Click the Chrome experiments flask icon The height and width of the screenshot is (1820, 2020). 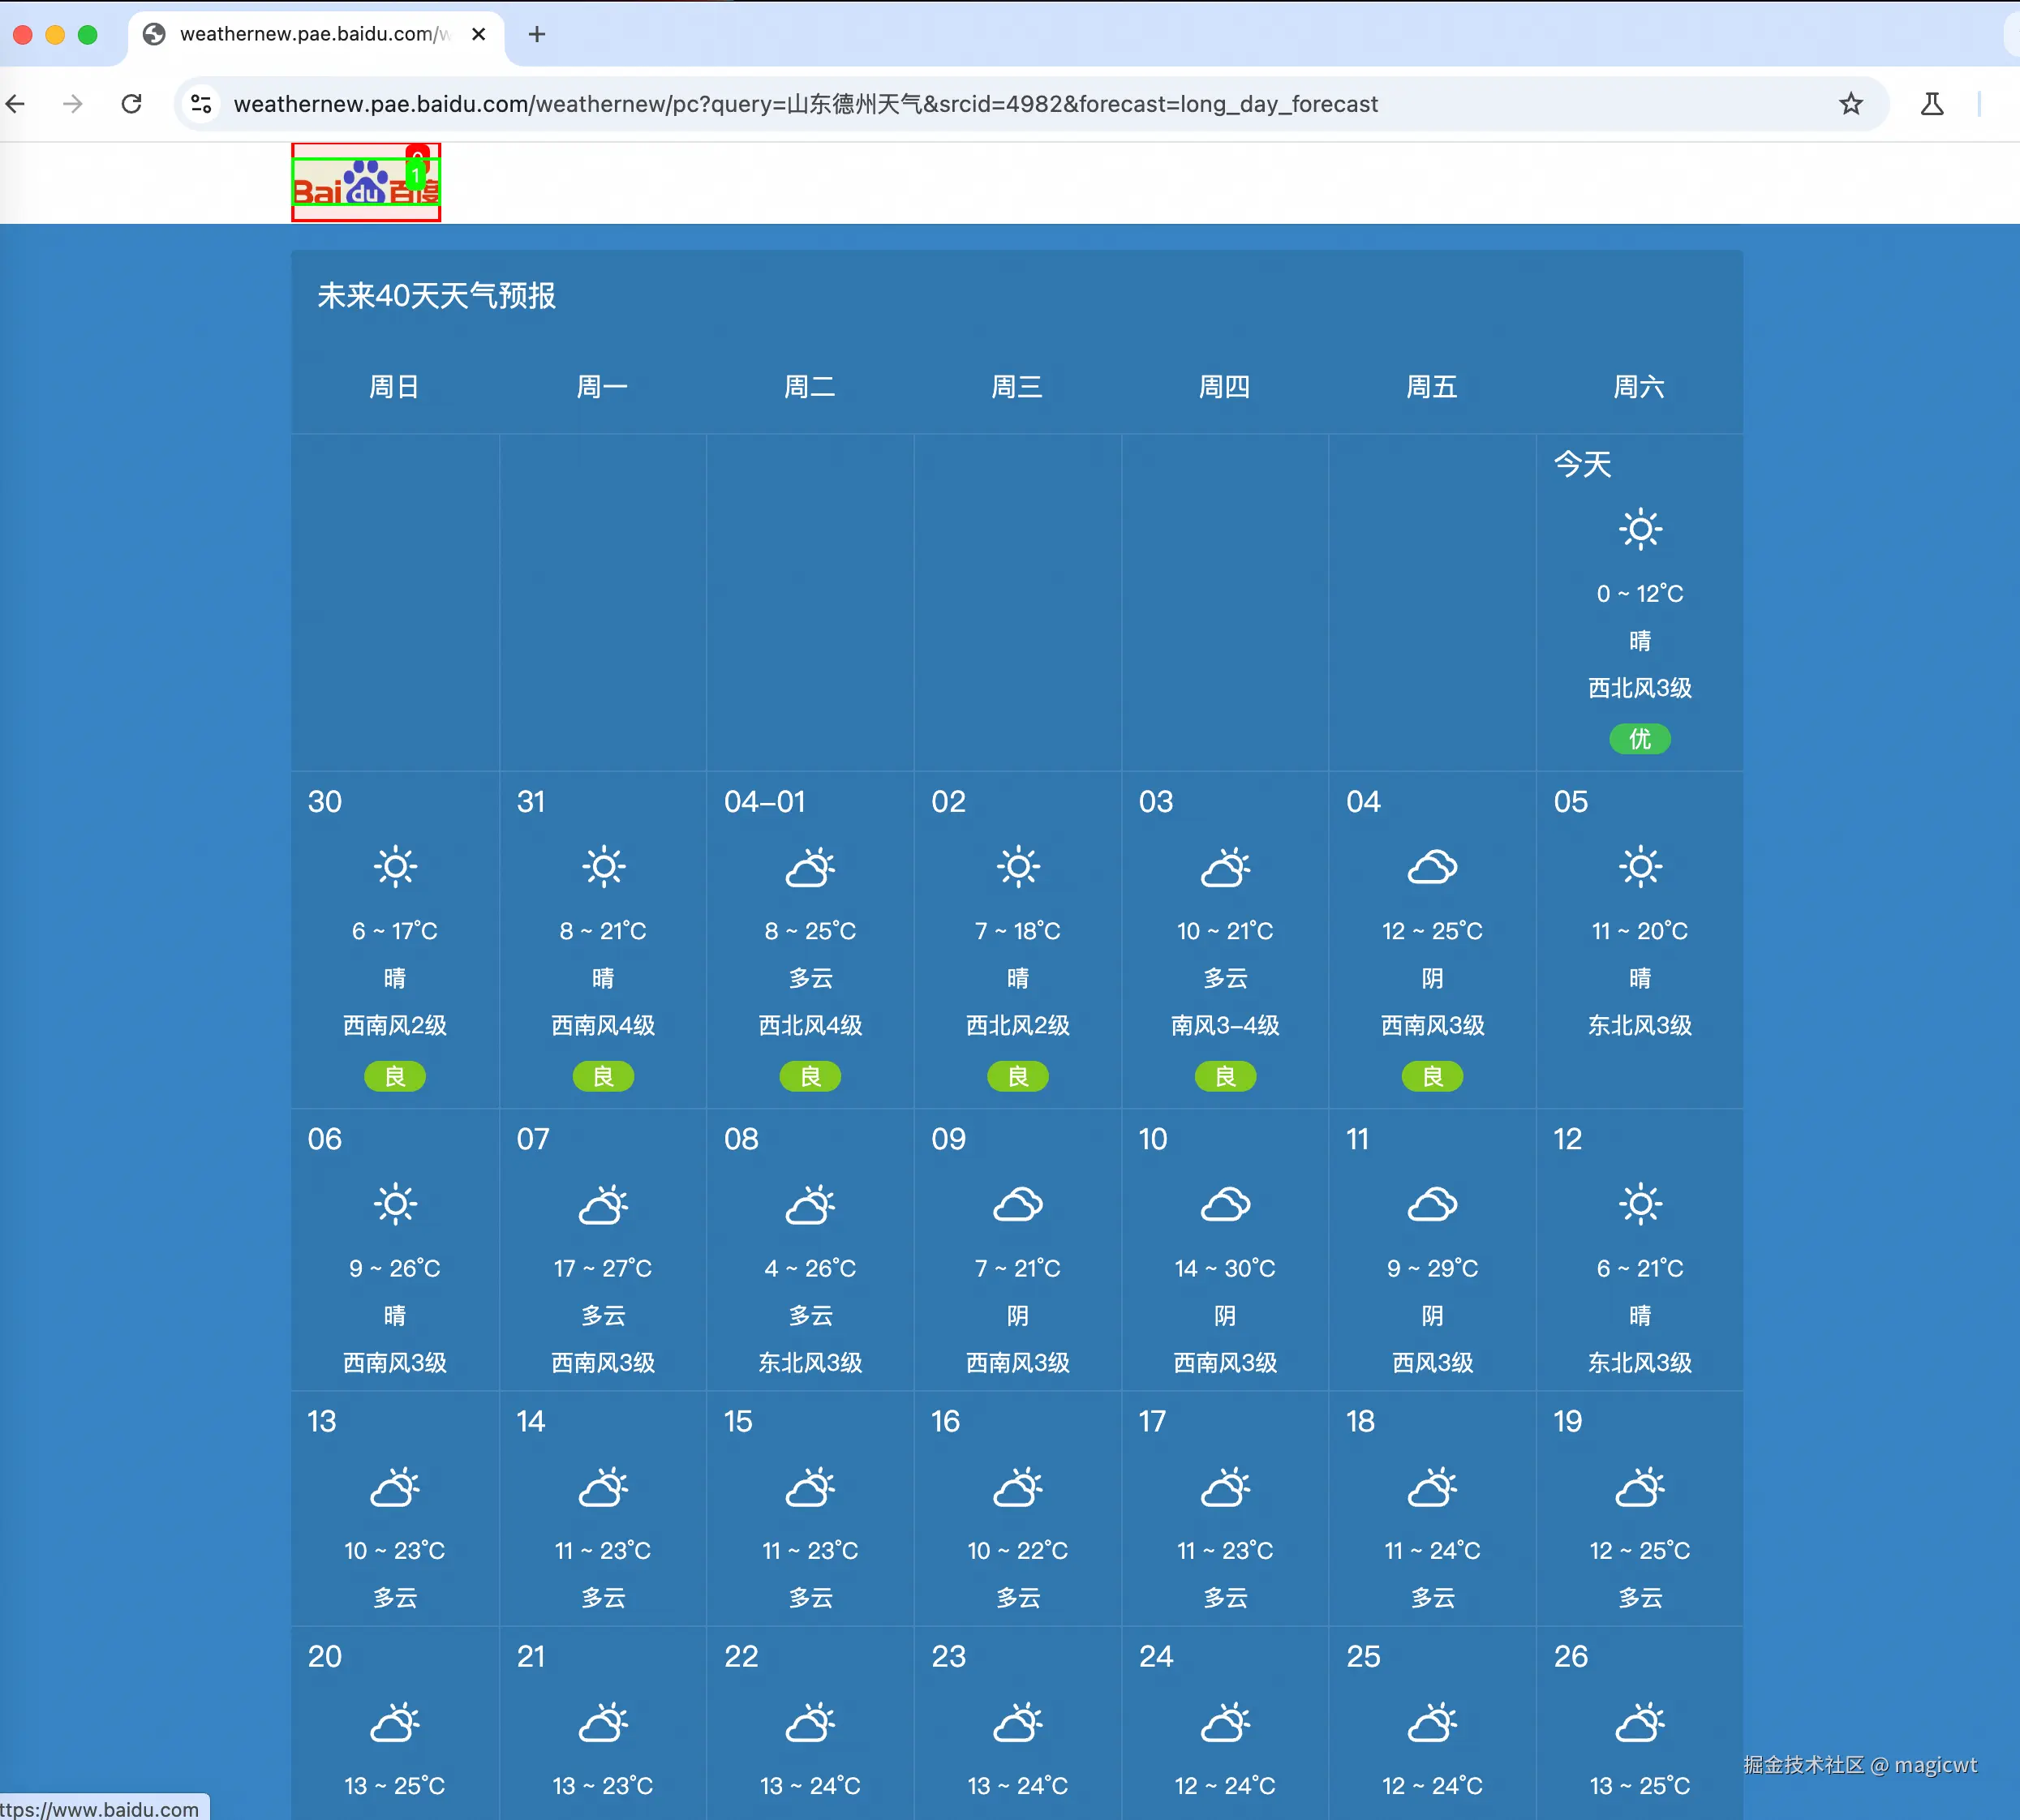point(1932,103)
